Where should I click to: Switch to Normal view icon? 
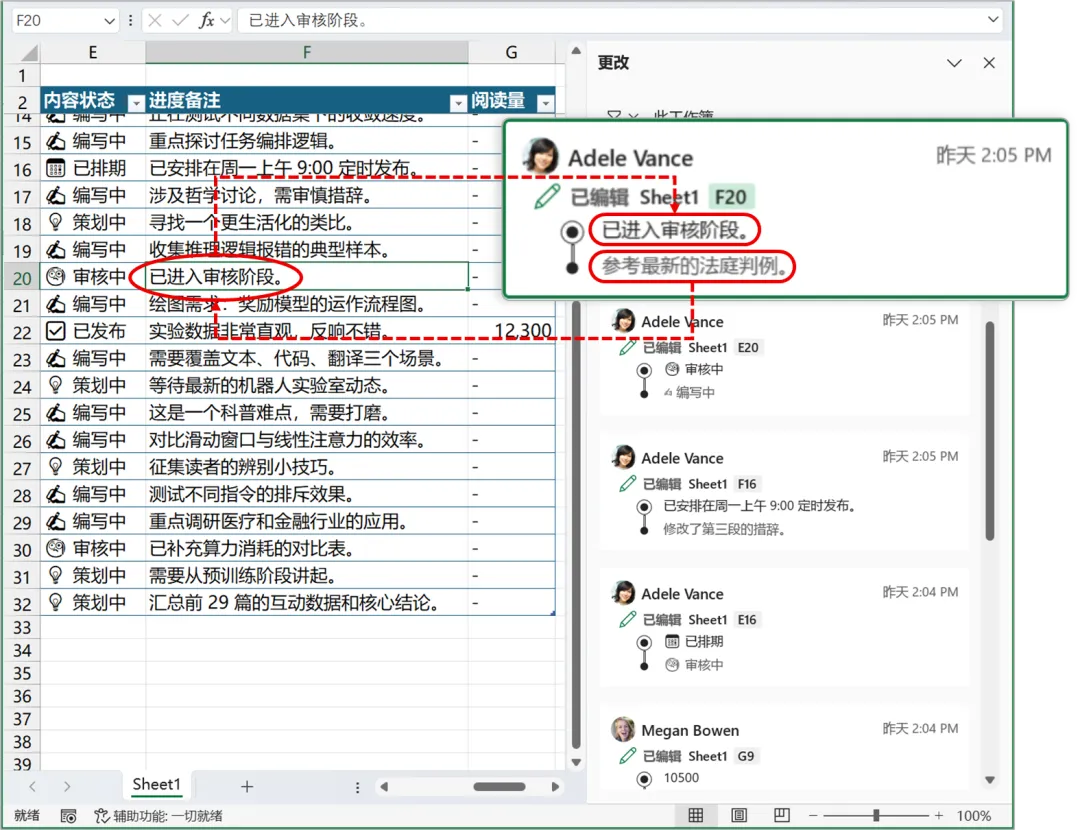click(696, 816)
